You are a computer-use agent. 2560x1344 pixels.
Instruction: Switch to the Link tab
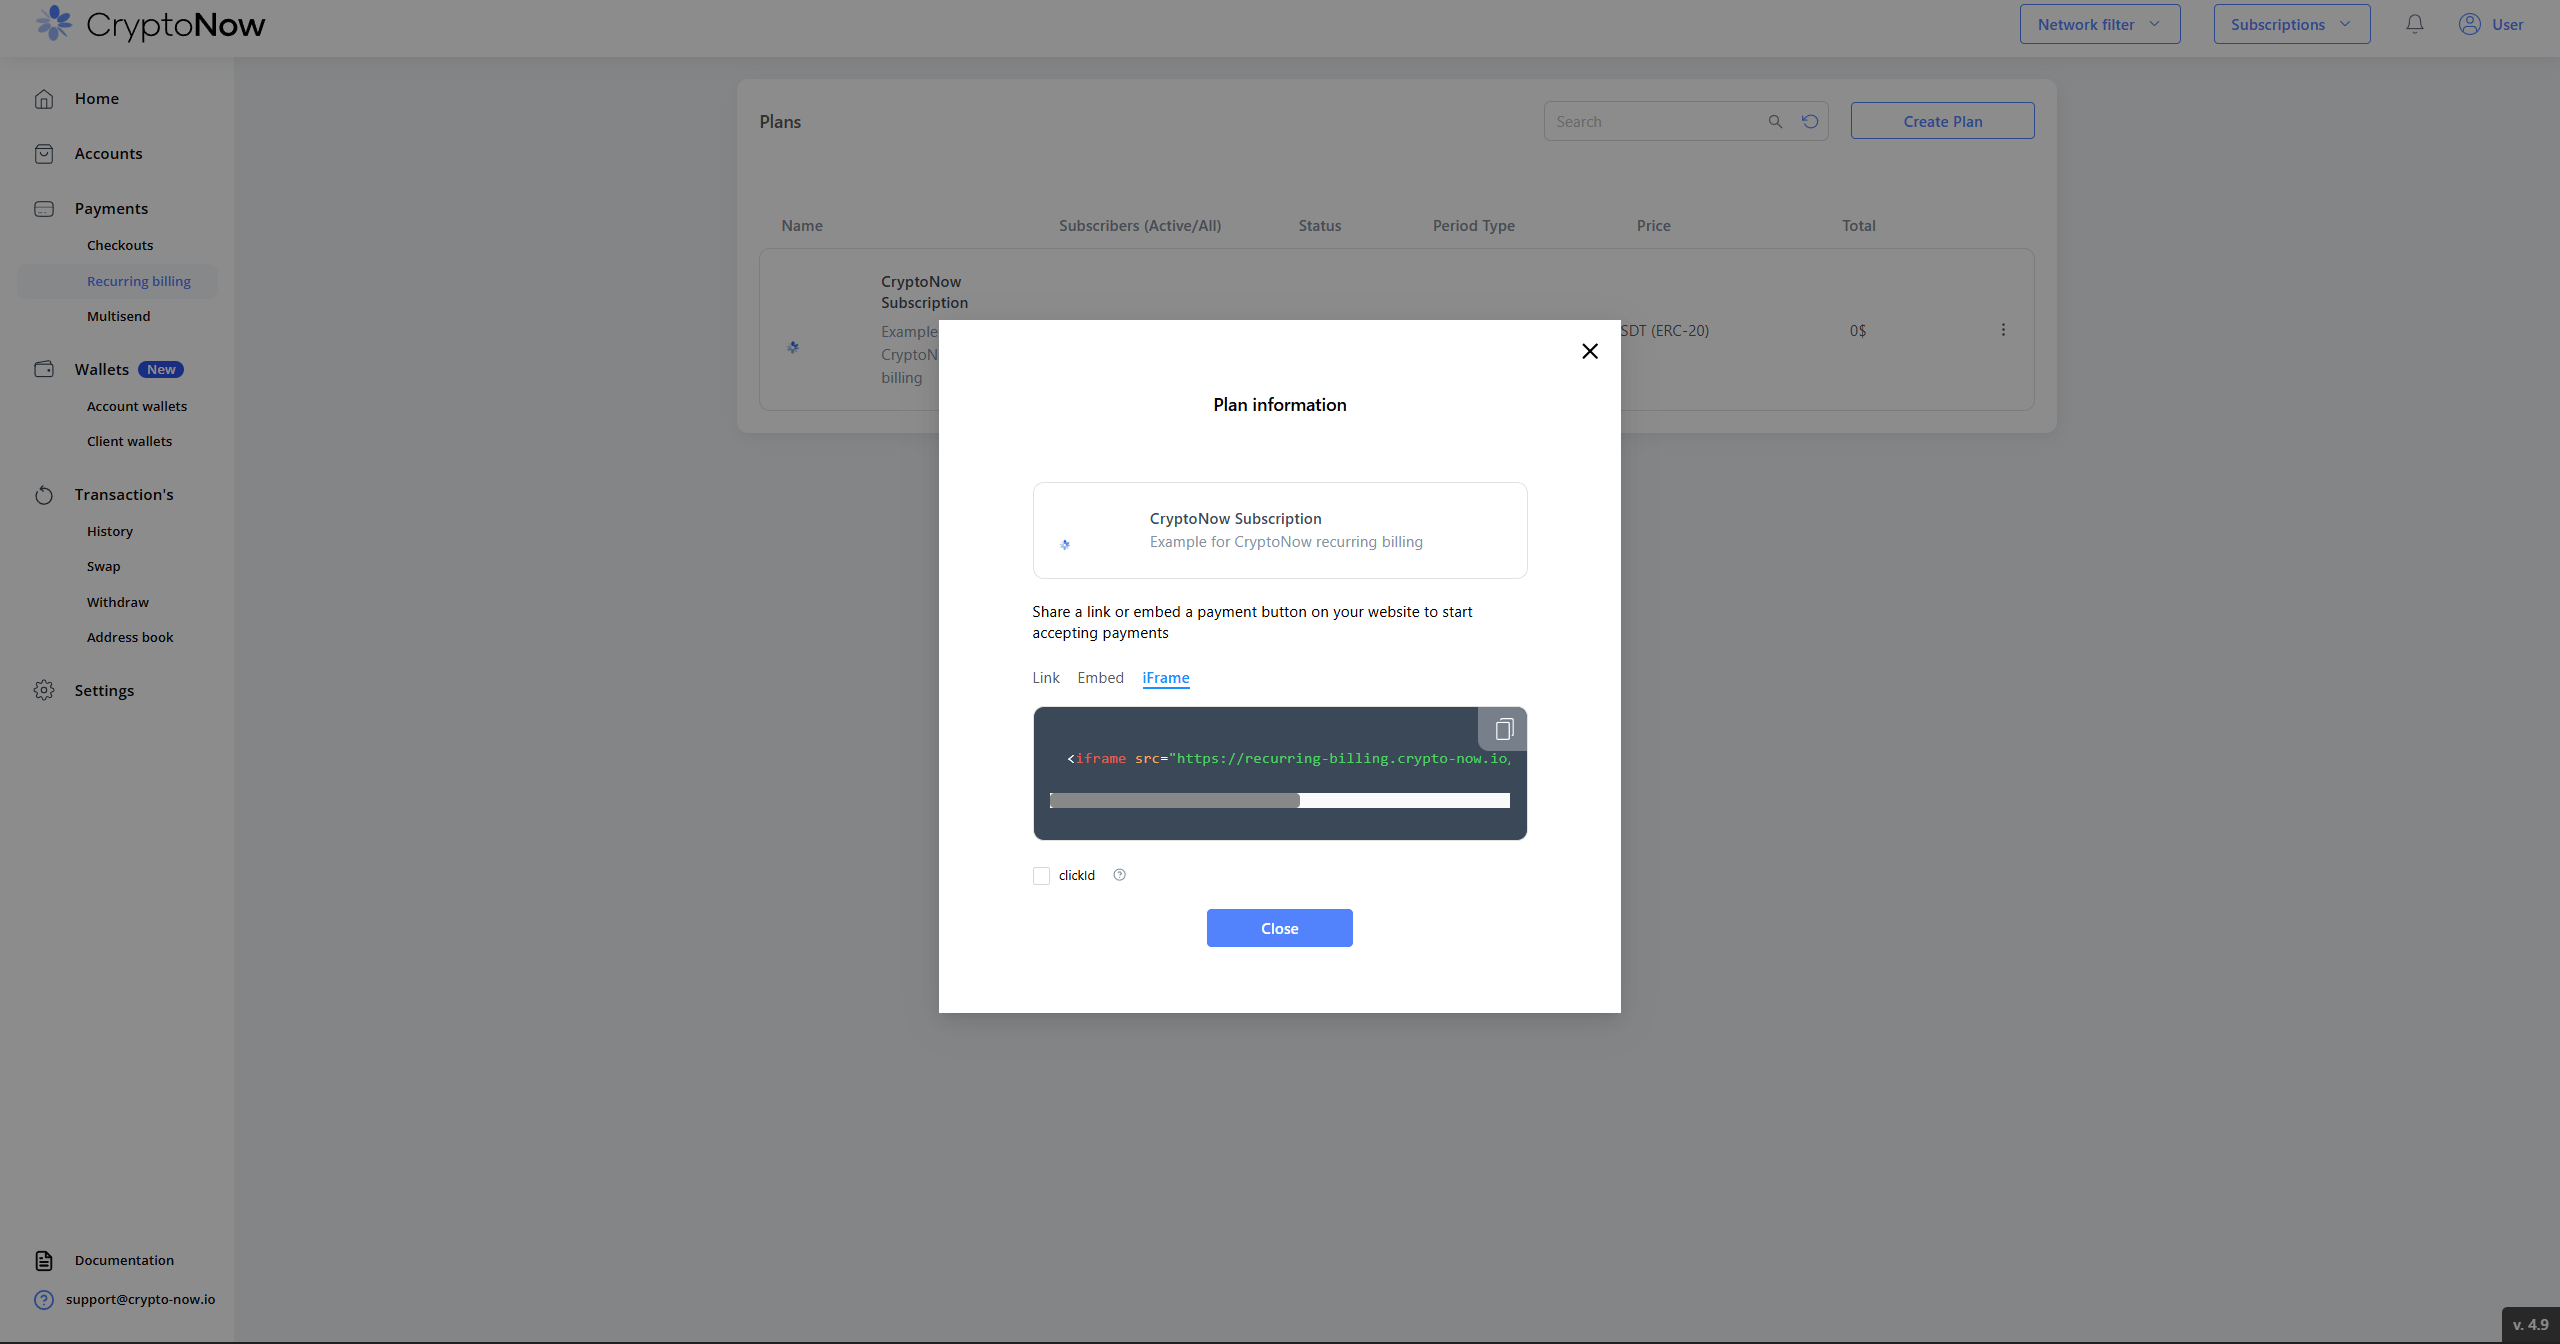[1046, 678]
